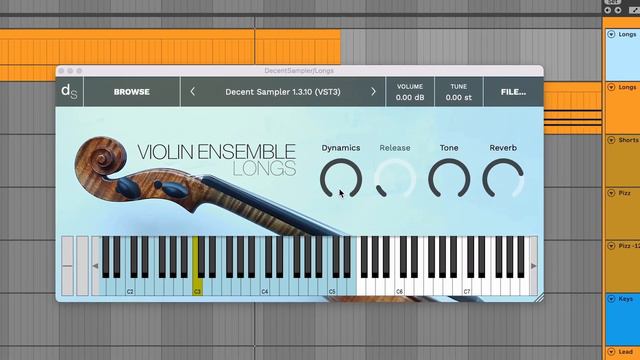Shift keyboard range down with left arrow

tap(96, 266)
